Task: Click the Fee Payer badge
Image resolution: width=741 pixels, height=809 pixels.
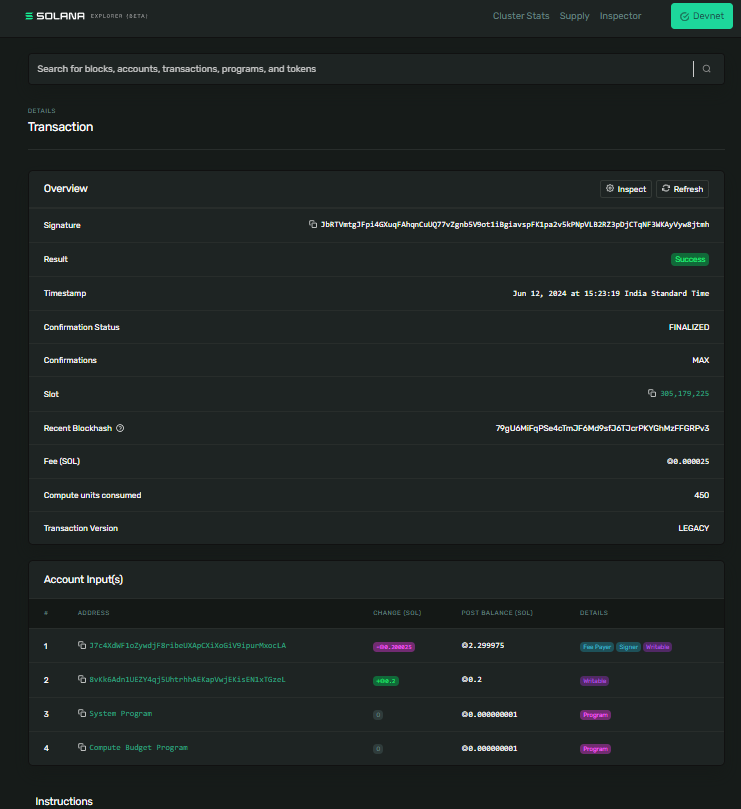Action: click(597, 647)
